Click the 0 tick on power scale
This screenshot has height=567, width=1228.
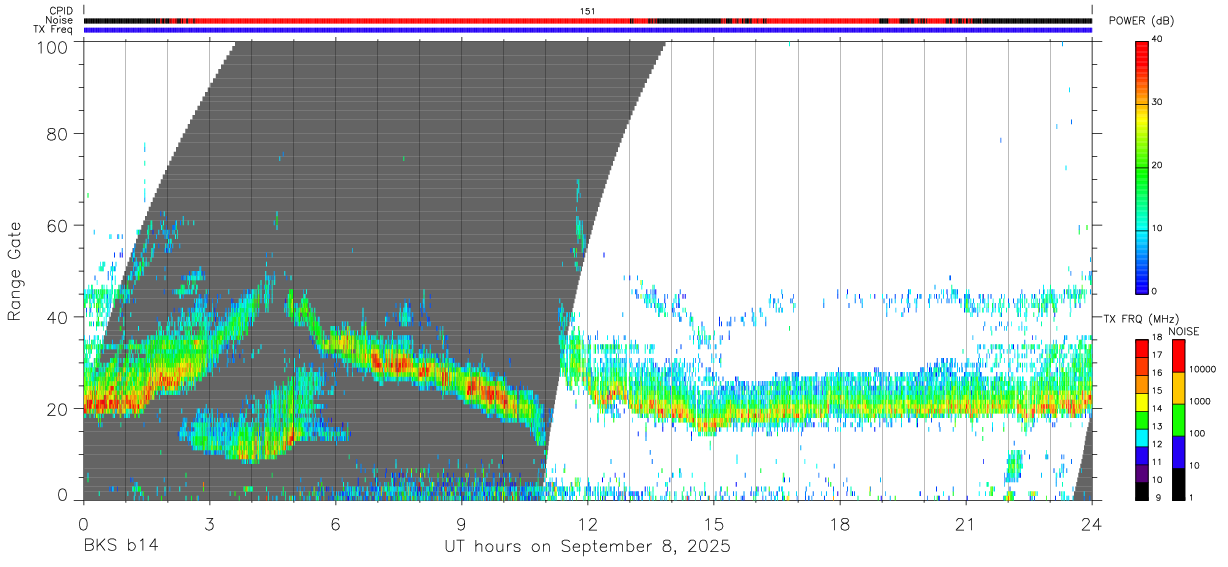click(x=1155, y=291)
